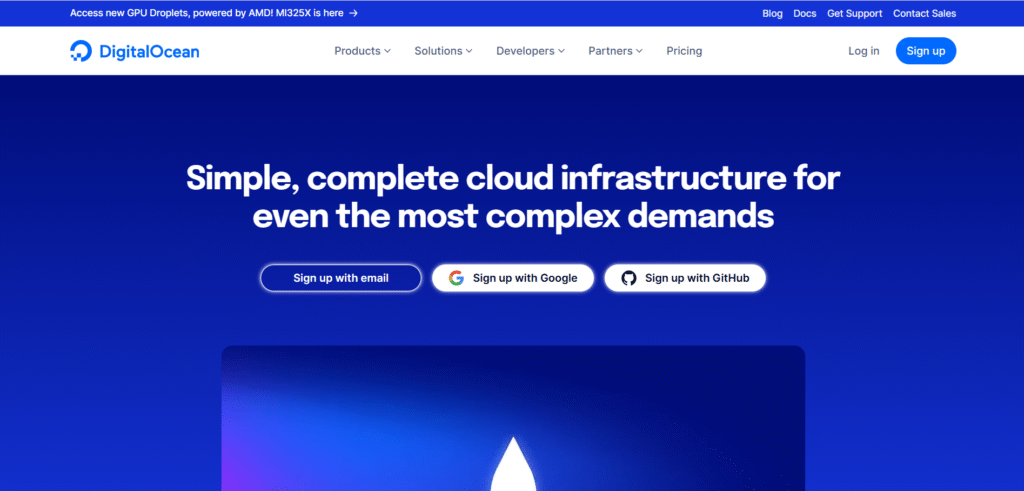Go to the Pricing page
Image resolution: width=1024 pixels, height=491 pixels.
coord(684,51)
